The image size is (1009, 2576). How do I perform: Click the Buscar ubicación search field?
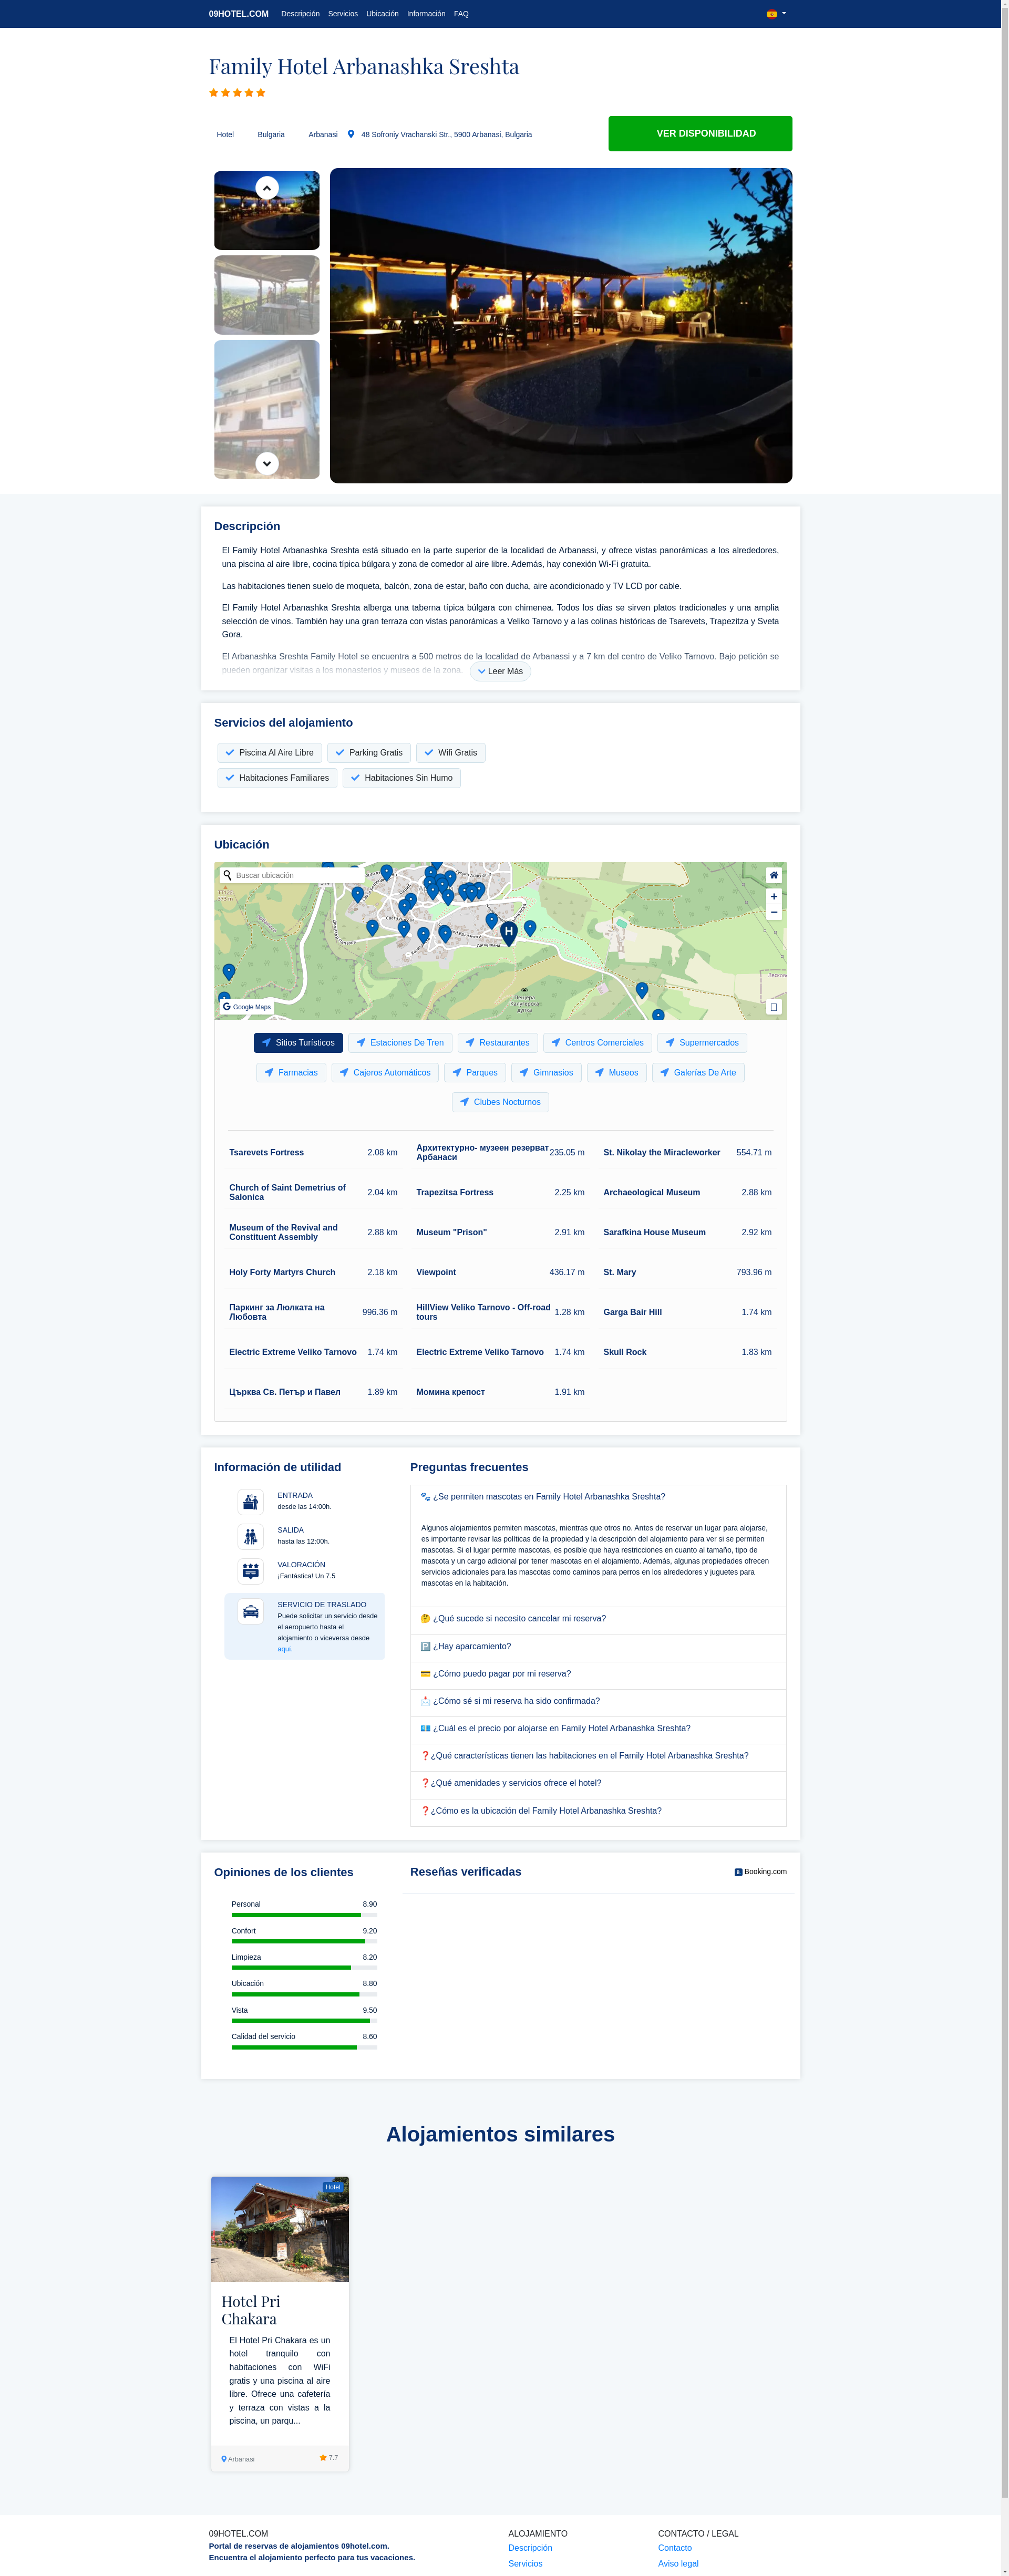290,875
